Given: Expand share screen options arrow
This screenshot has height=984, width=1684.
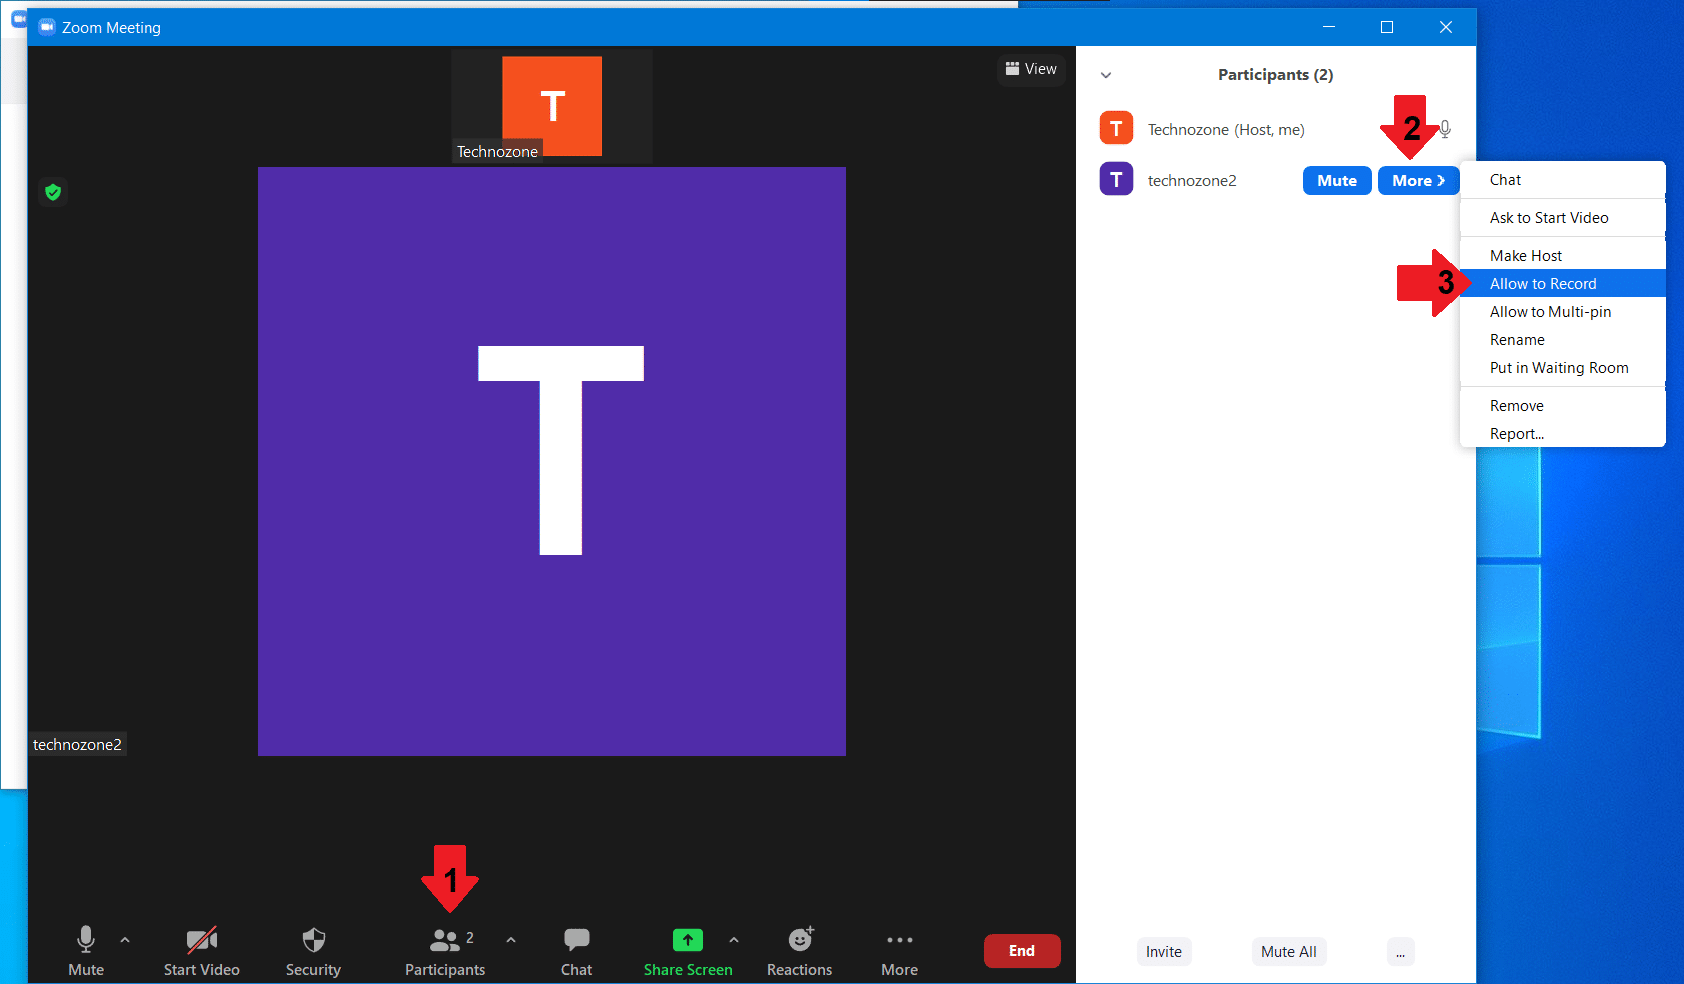Looking at the screenshot, I should tap(734, 940).
